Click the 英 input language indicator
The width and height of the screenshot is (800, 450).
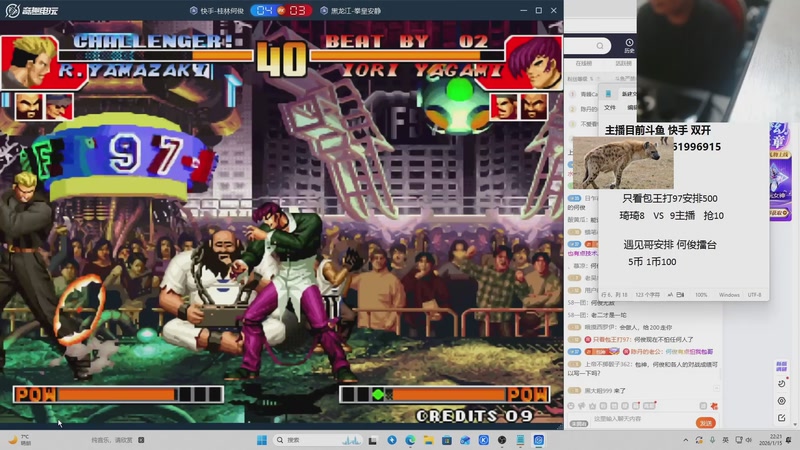point(725,440)
